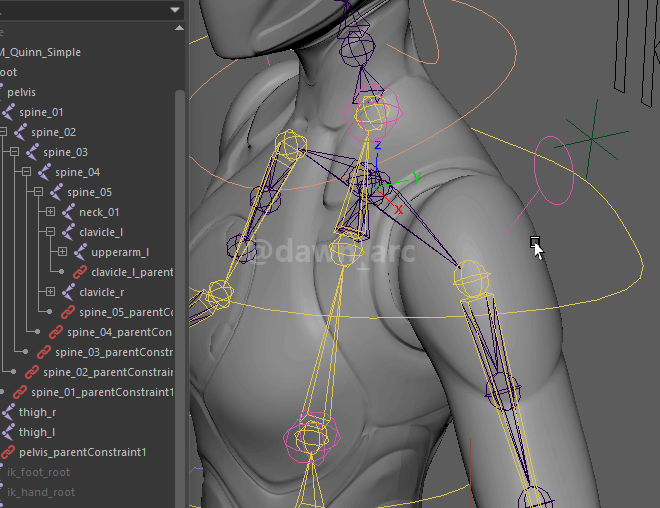Collapse the spine_02 node
The height and width of the screenshot is (508, 660).
point(3,132)
